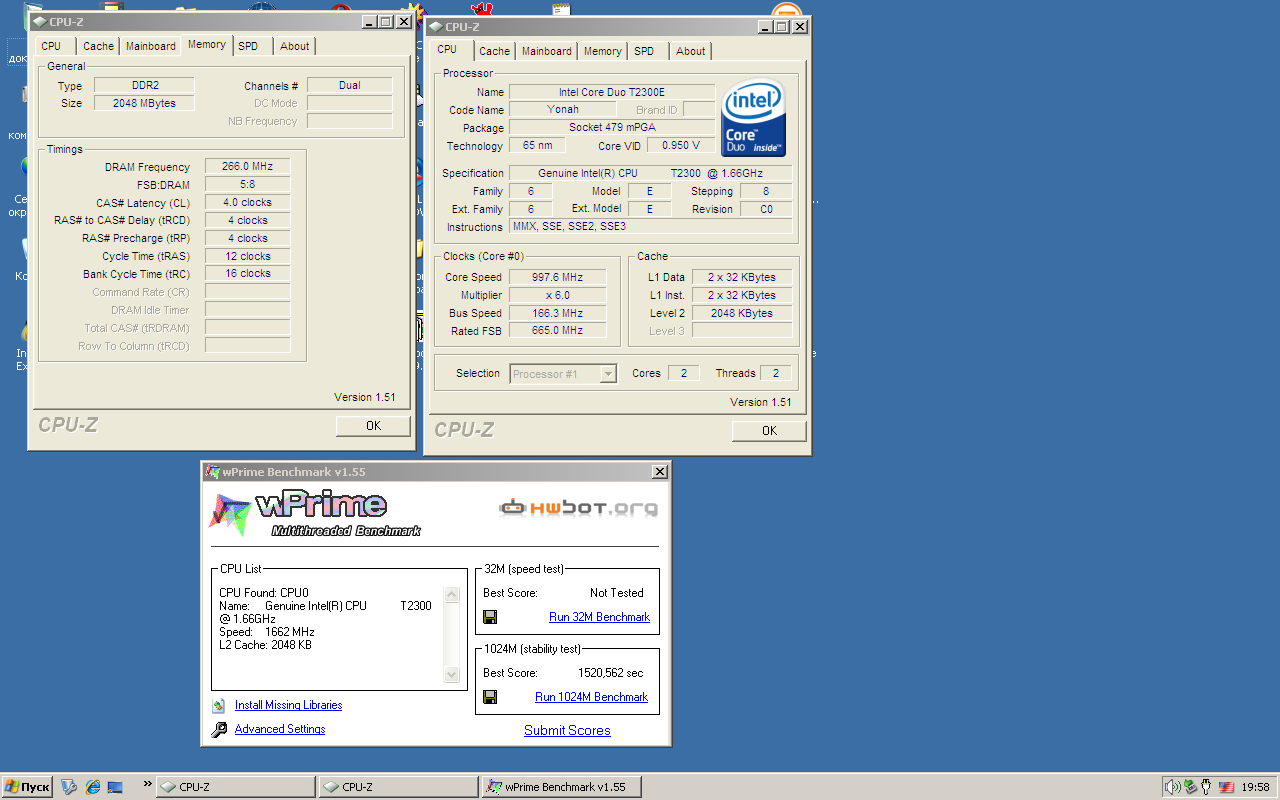Viewport: 1280px width, 800px height.
Task: Open the volume speaker icon in system tray
Action: (1172, 787)
